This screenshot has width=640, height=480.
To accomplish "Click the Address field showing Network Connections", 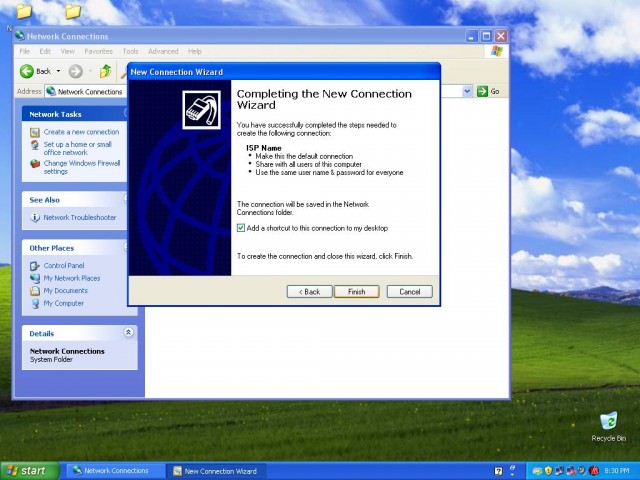I will (x=86, y=91).
